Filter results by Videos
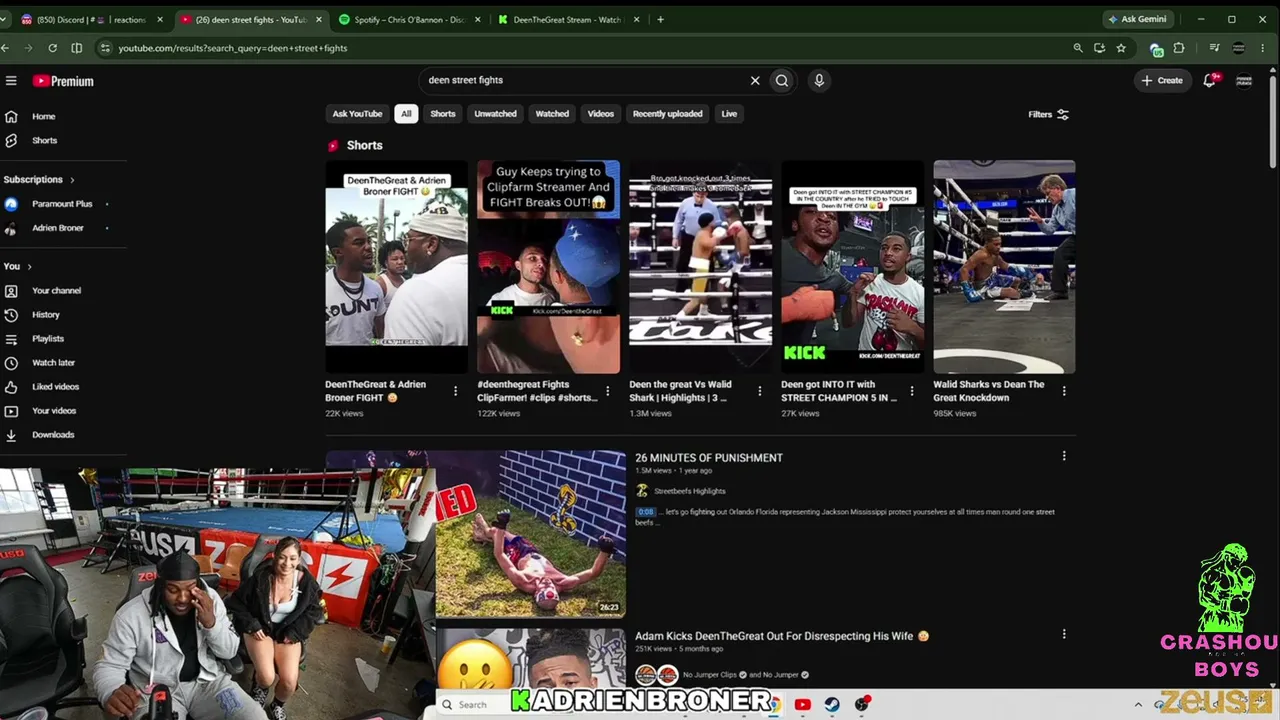This screenshot has height=720, width=1280. 601,114
